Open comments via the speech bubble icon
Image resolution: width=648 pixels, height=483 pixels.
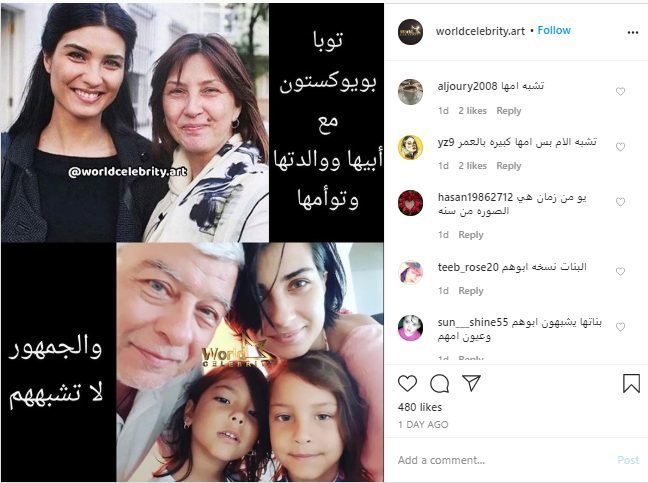(439, 383)
